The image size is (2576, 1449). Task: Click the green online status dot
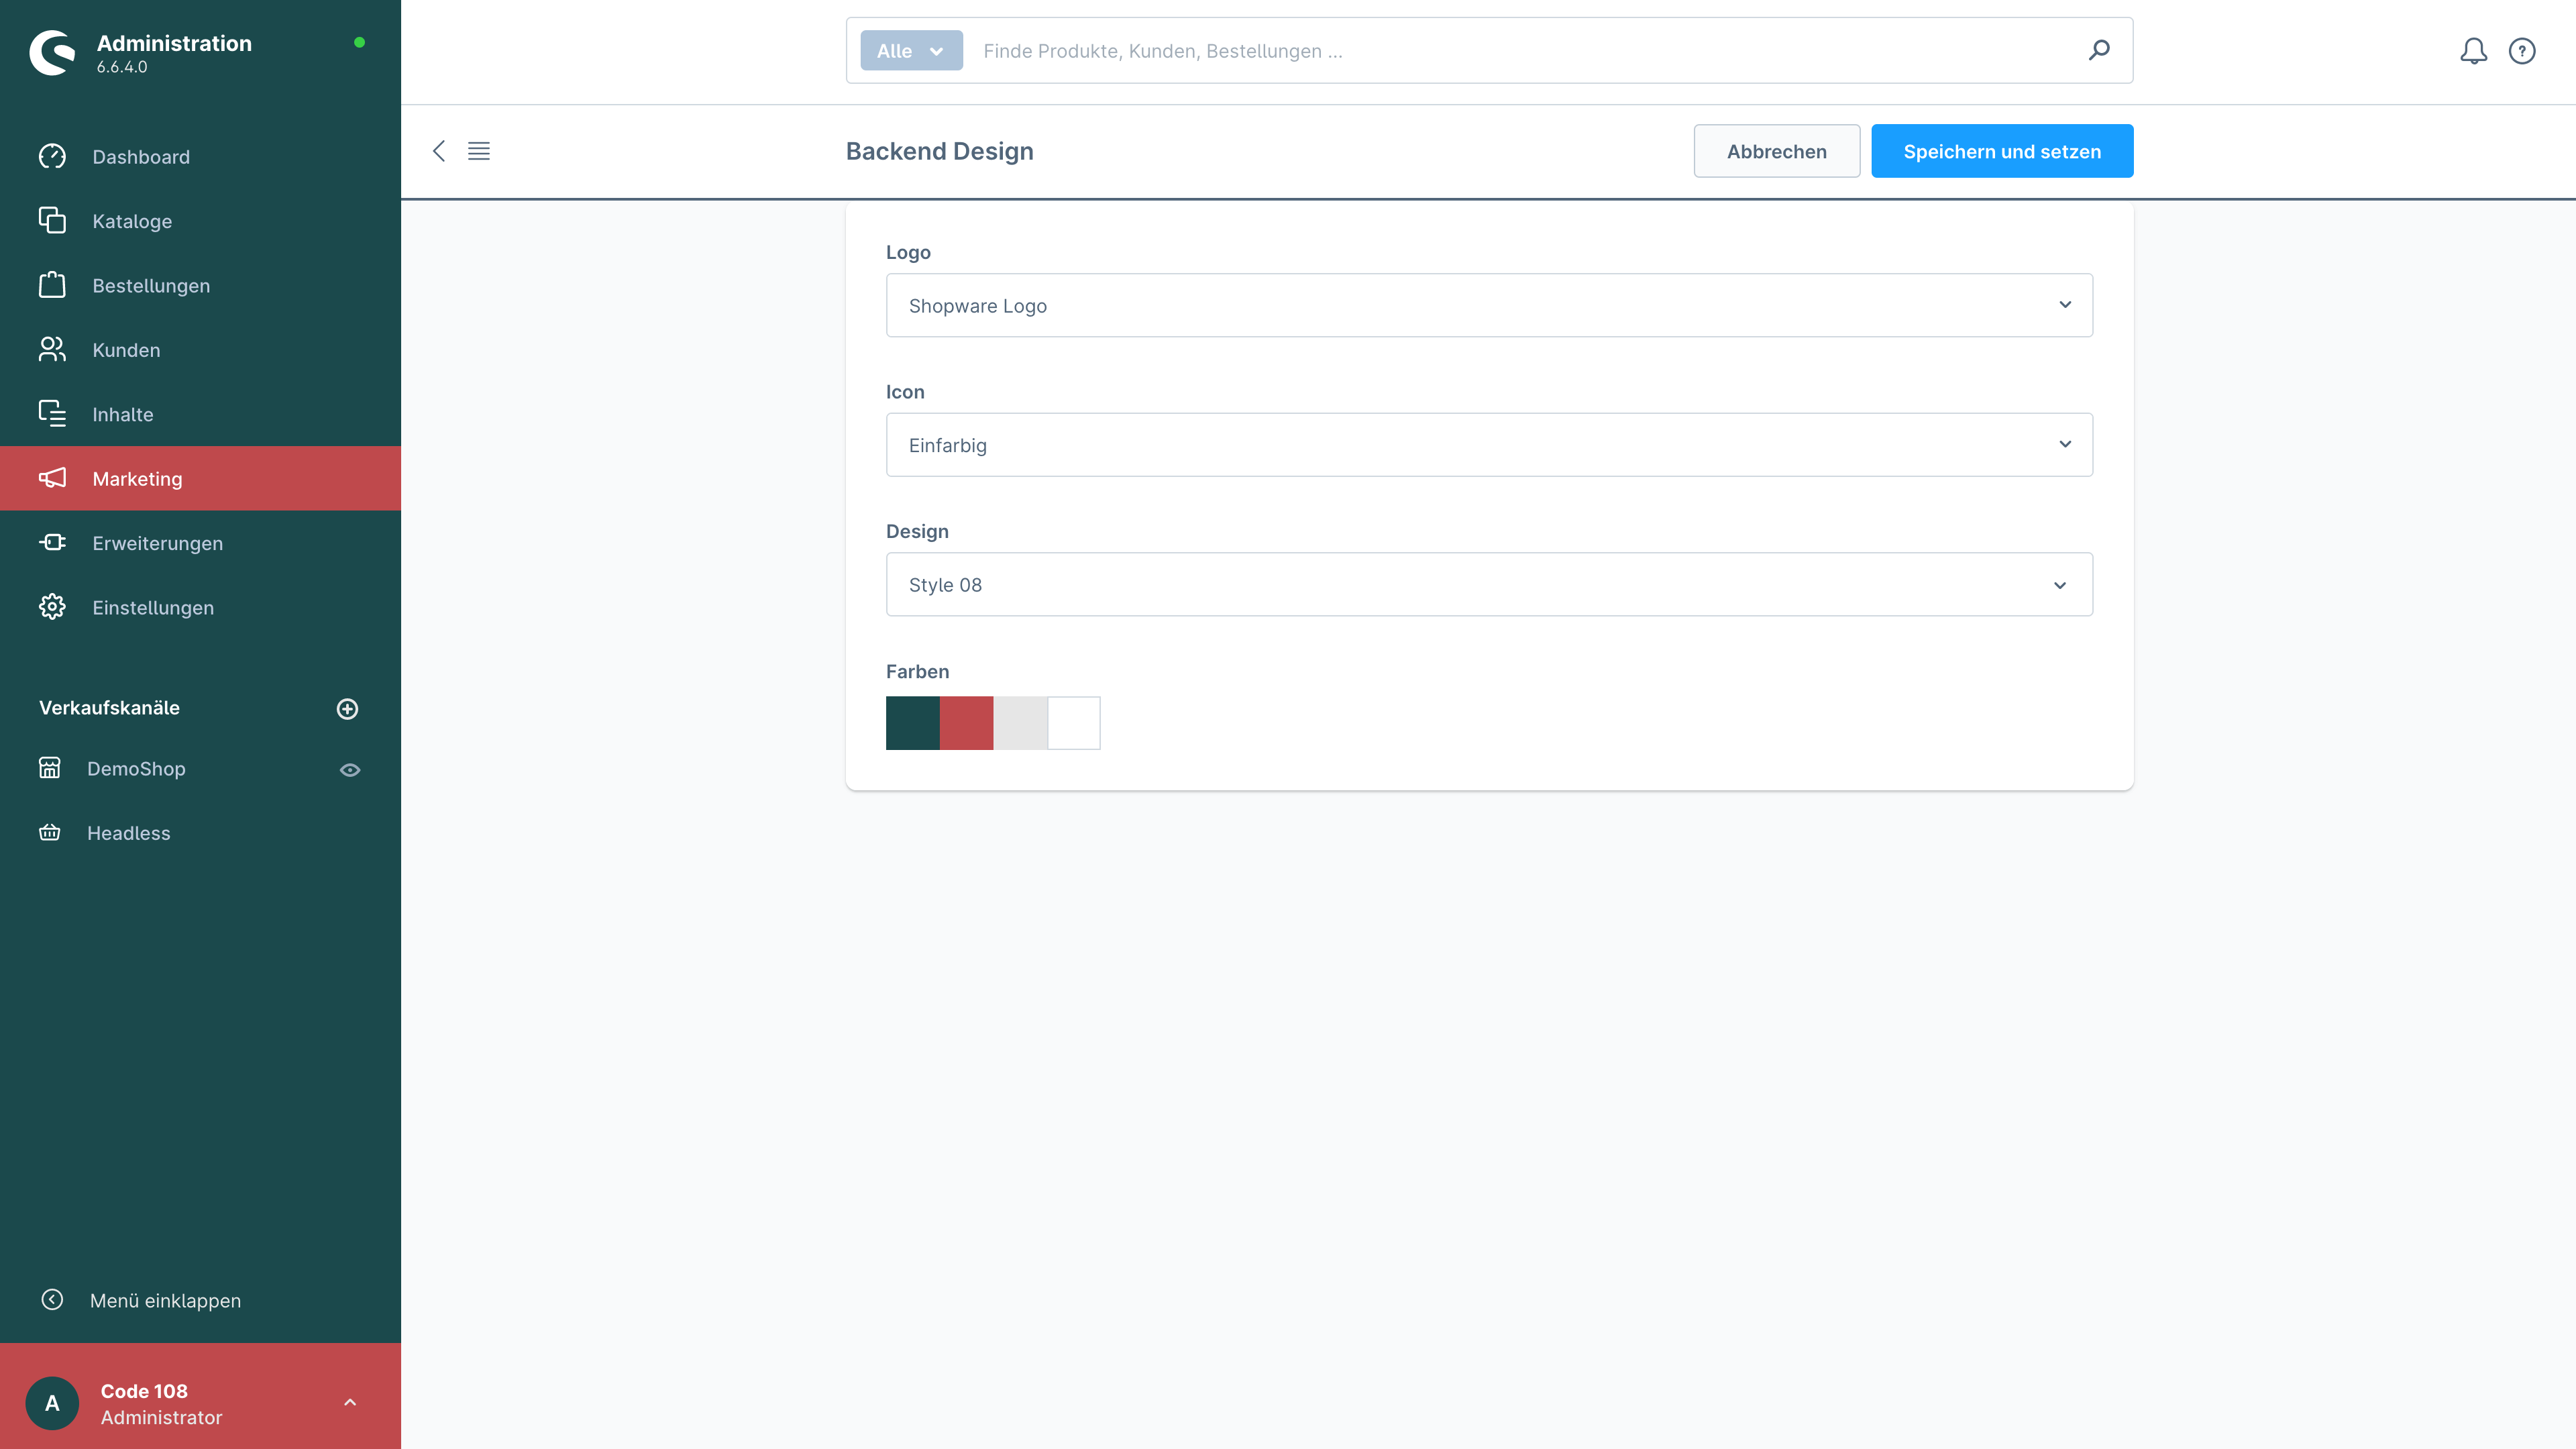tap(359, 42)
